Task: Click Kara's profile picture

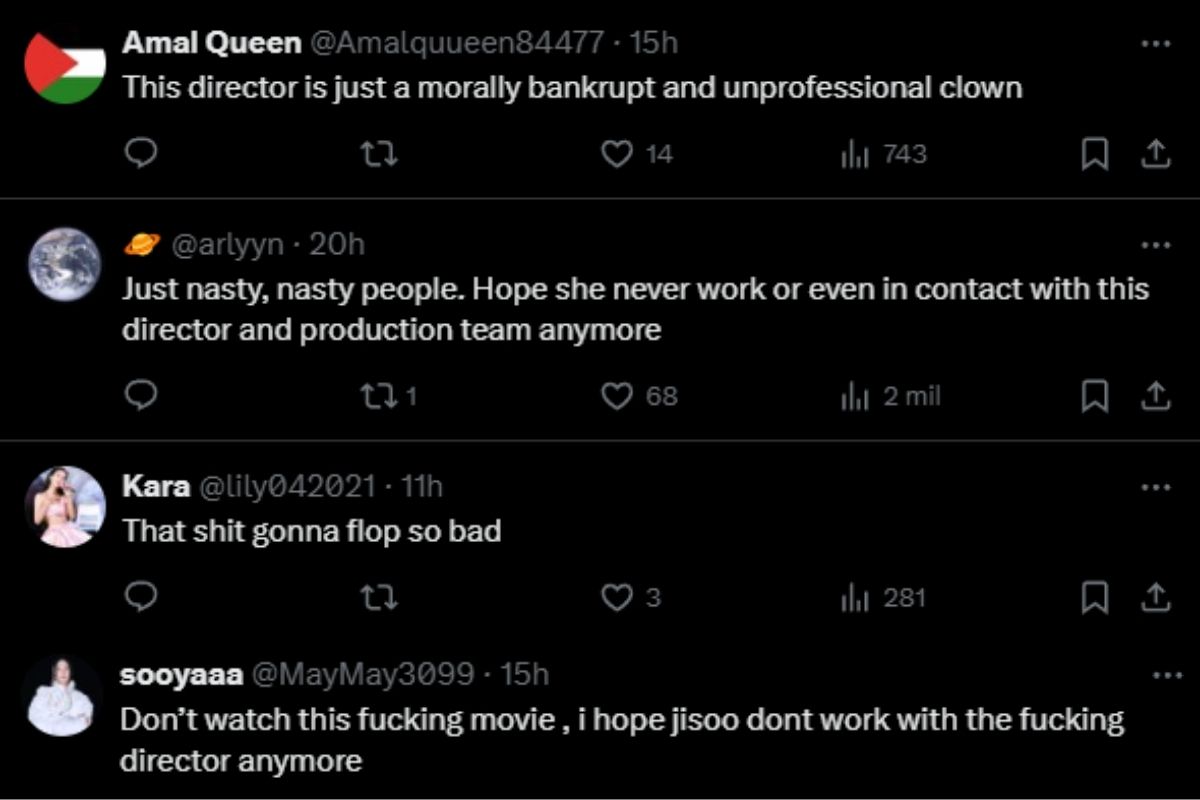Action: (65, 507)
